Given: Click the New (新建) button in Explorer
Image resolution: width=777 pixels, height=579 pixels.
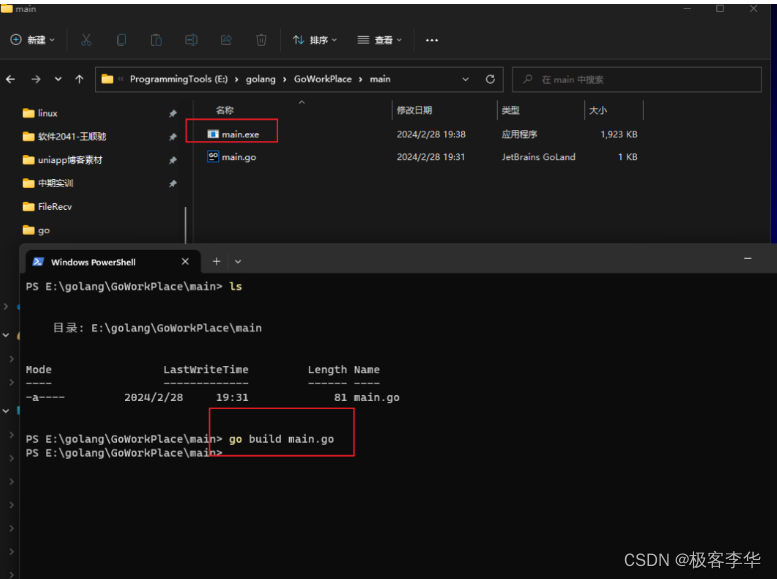Looking at the screenshot, I should pos(32,40).
